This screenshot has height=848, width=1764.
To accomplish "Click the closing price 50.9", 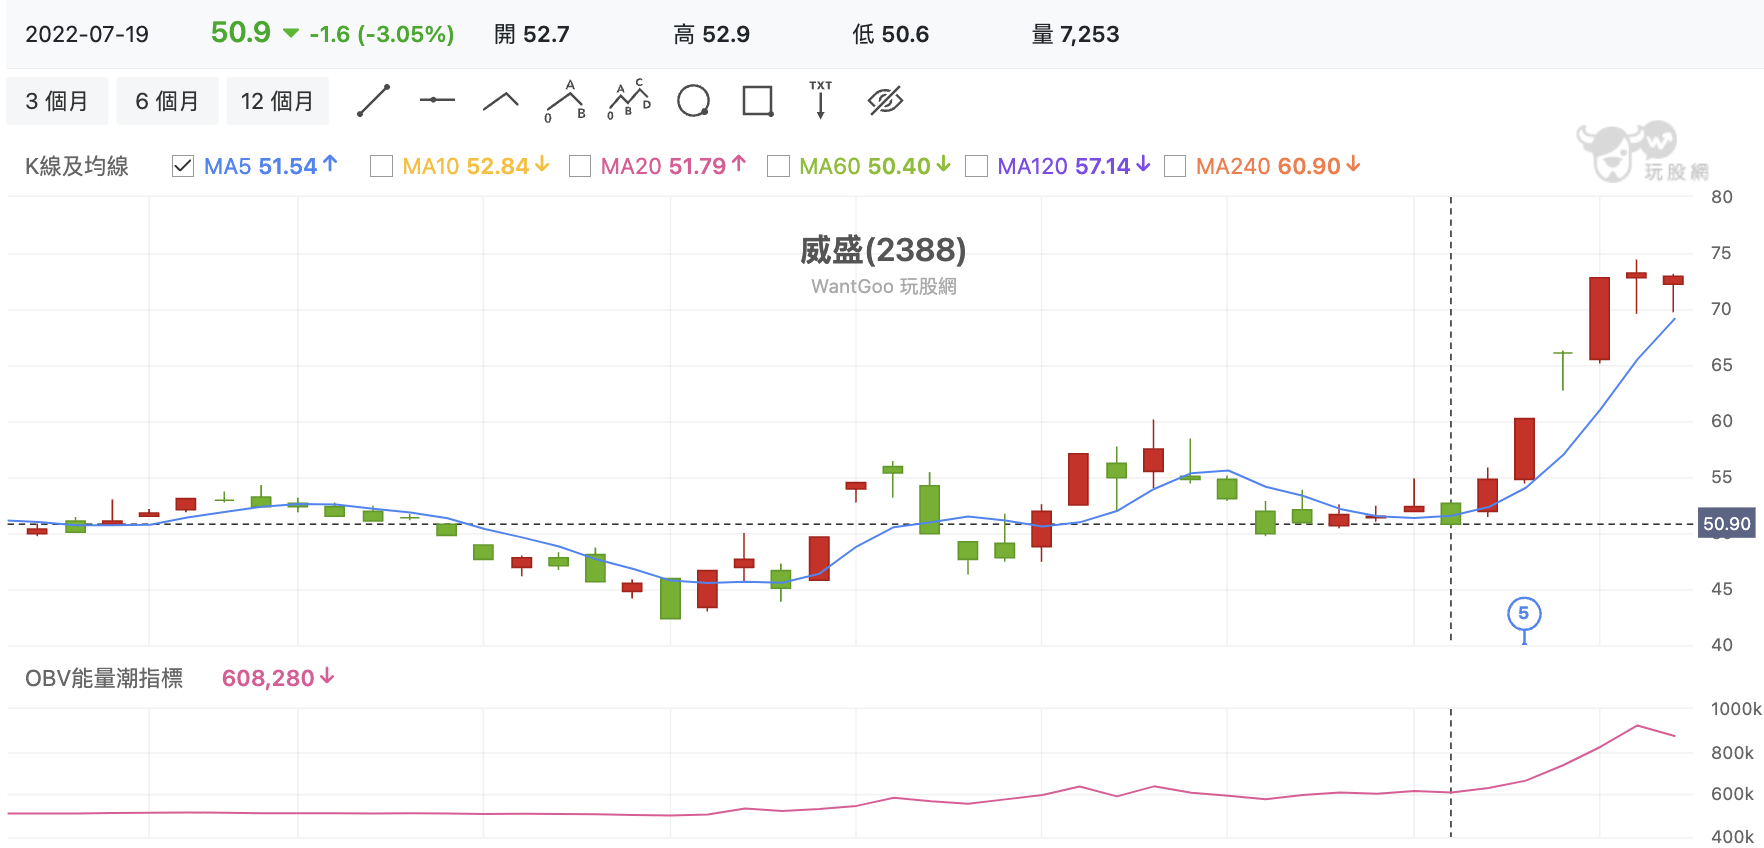I will coord(241,32).
